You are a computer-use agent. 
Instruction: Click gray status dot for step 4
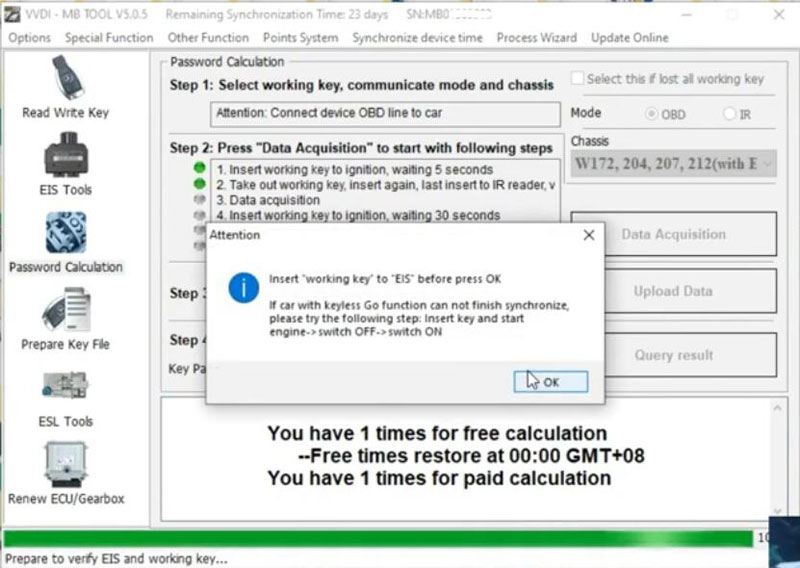pyautogui.click(x=199, y=215)
